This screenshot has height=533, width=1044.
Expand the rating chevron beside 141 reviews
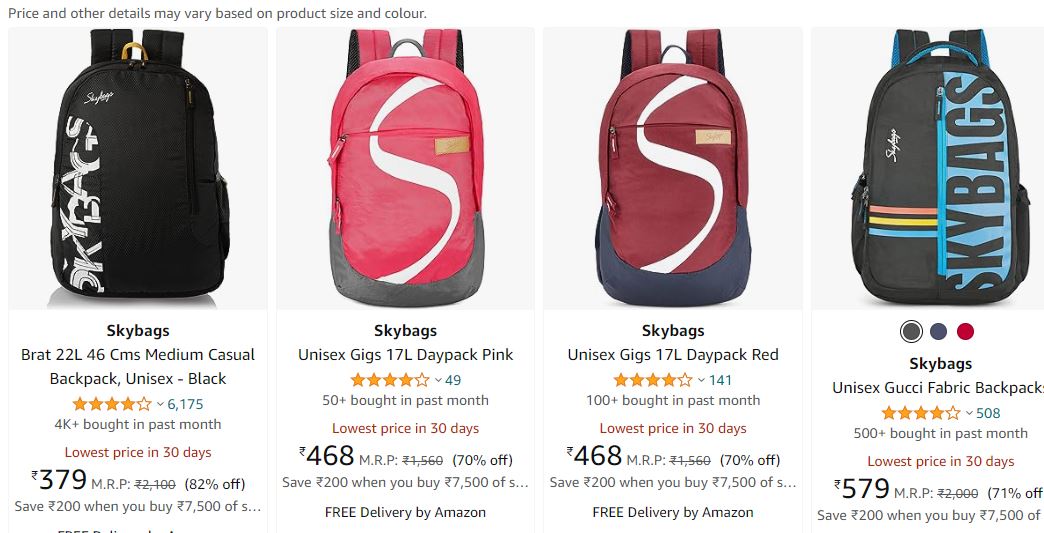click(701, 381)
